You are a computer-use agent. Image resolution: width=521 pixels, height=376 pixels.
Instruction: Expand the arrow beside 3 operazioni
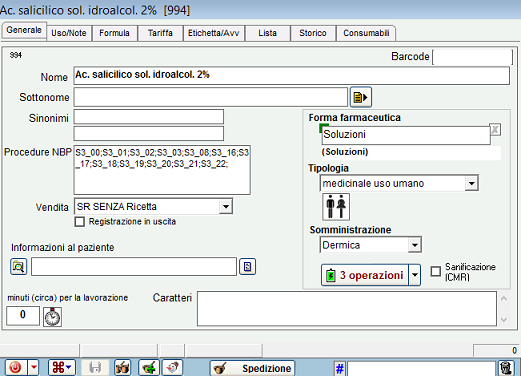coord(415,275)
